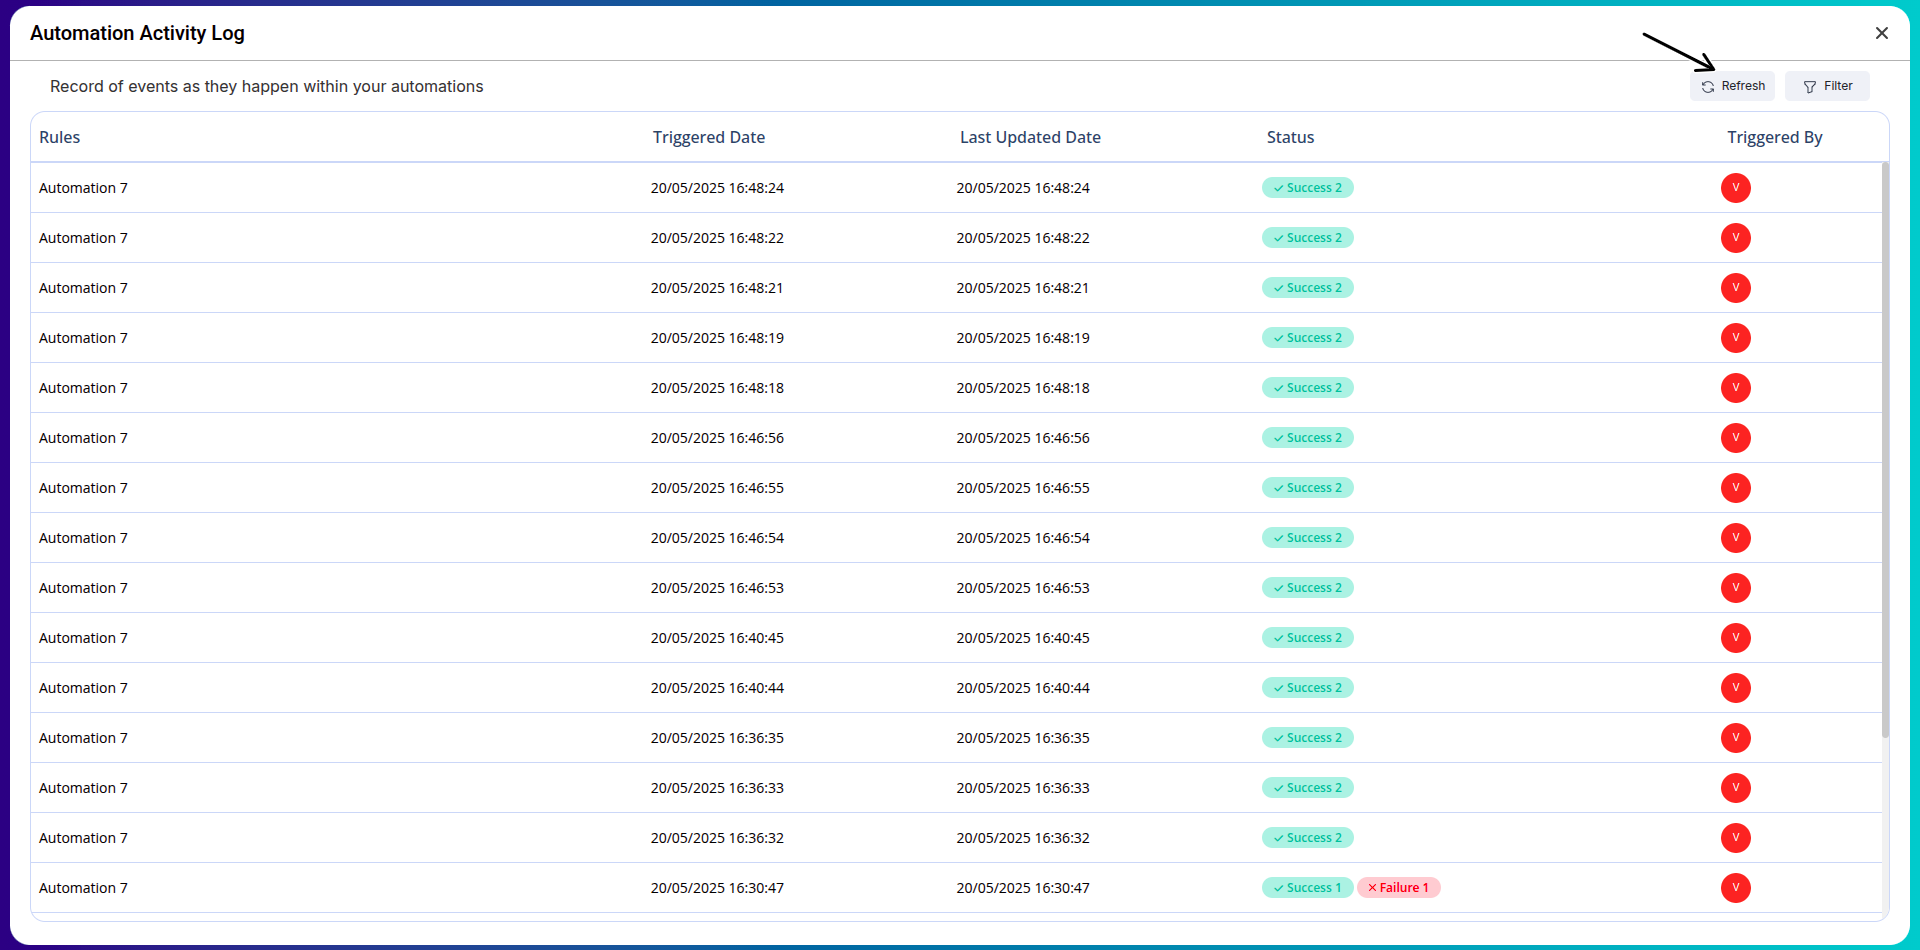1920x950 pixels.
Task: Click the Success 1 badge in 16:30:47 row
Action: pyautogui.click(x=1307, y=888)
